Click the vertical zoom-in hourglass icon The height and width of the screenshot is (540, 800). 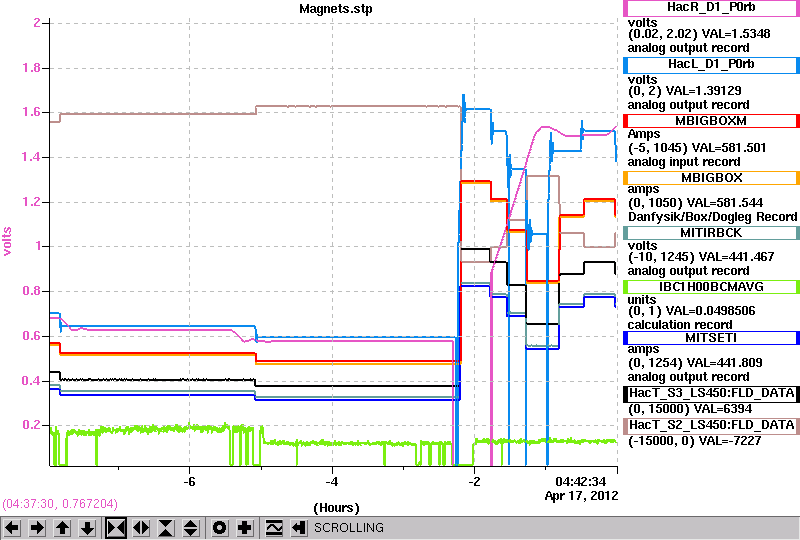(x=166, y=528)
